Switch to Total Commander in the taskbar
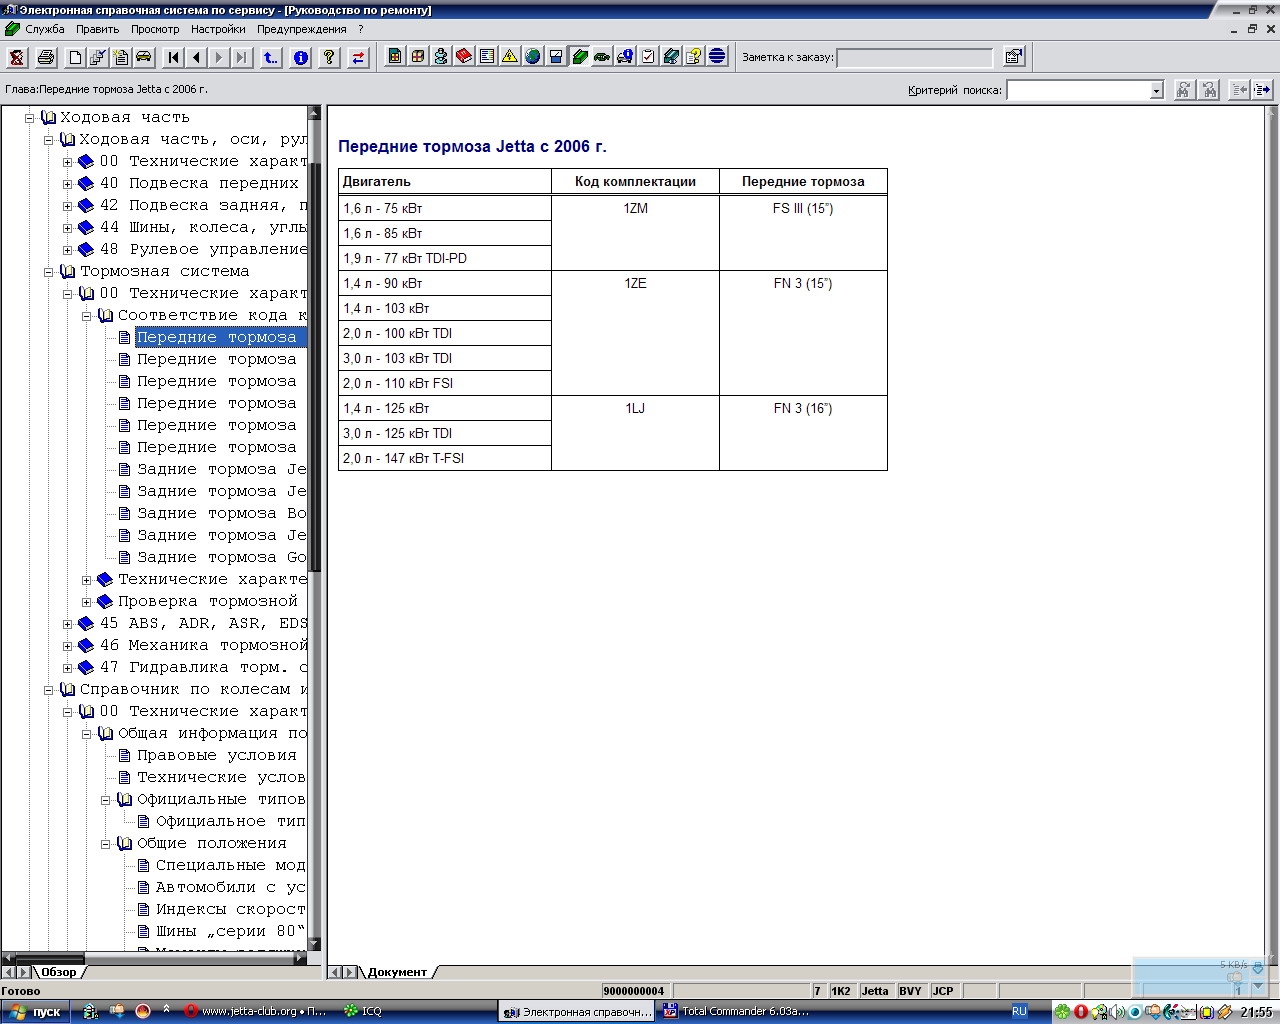 tap(737, 1011)
